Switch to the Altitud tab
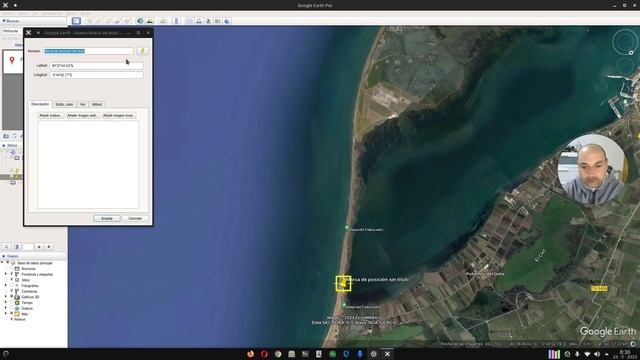Viewport: 640px width, 360px height. pos(97,104)
